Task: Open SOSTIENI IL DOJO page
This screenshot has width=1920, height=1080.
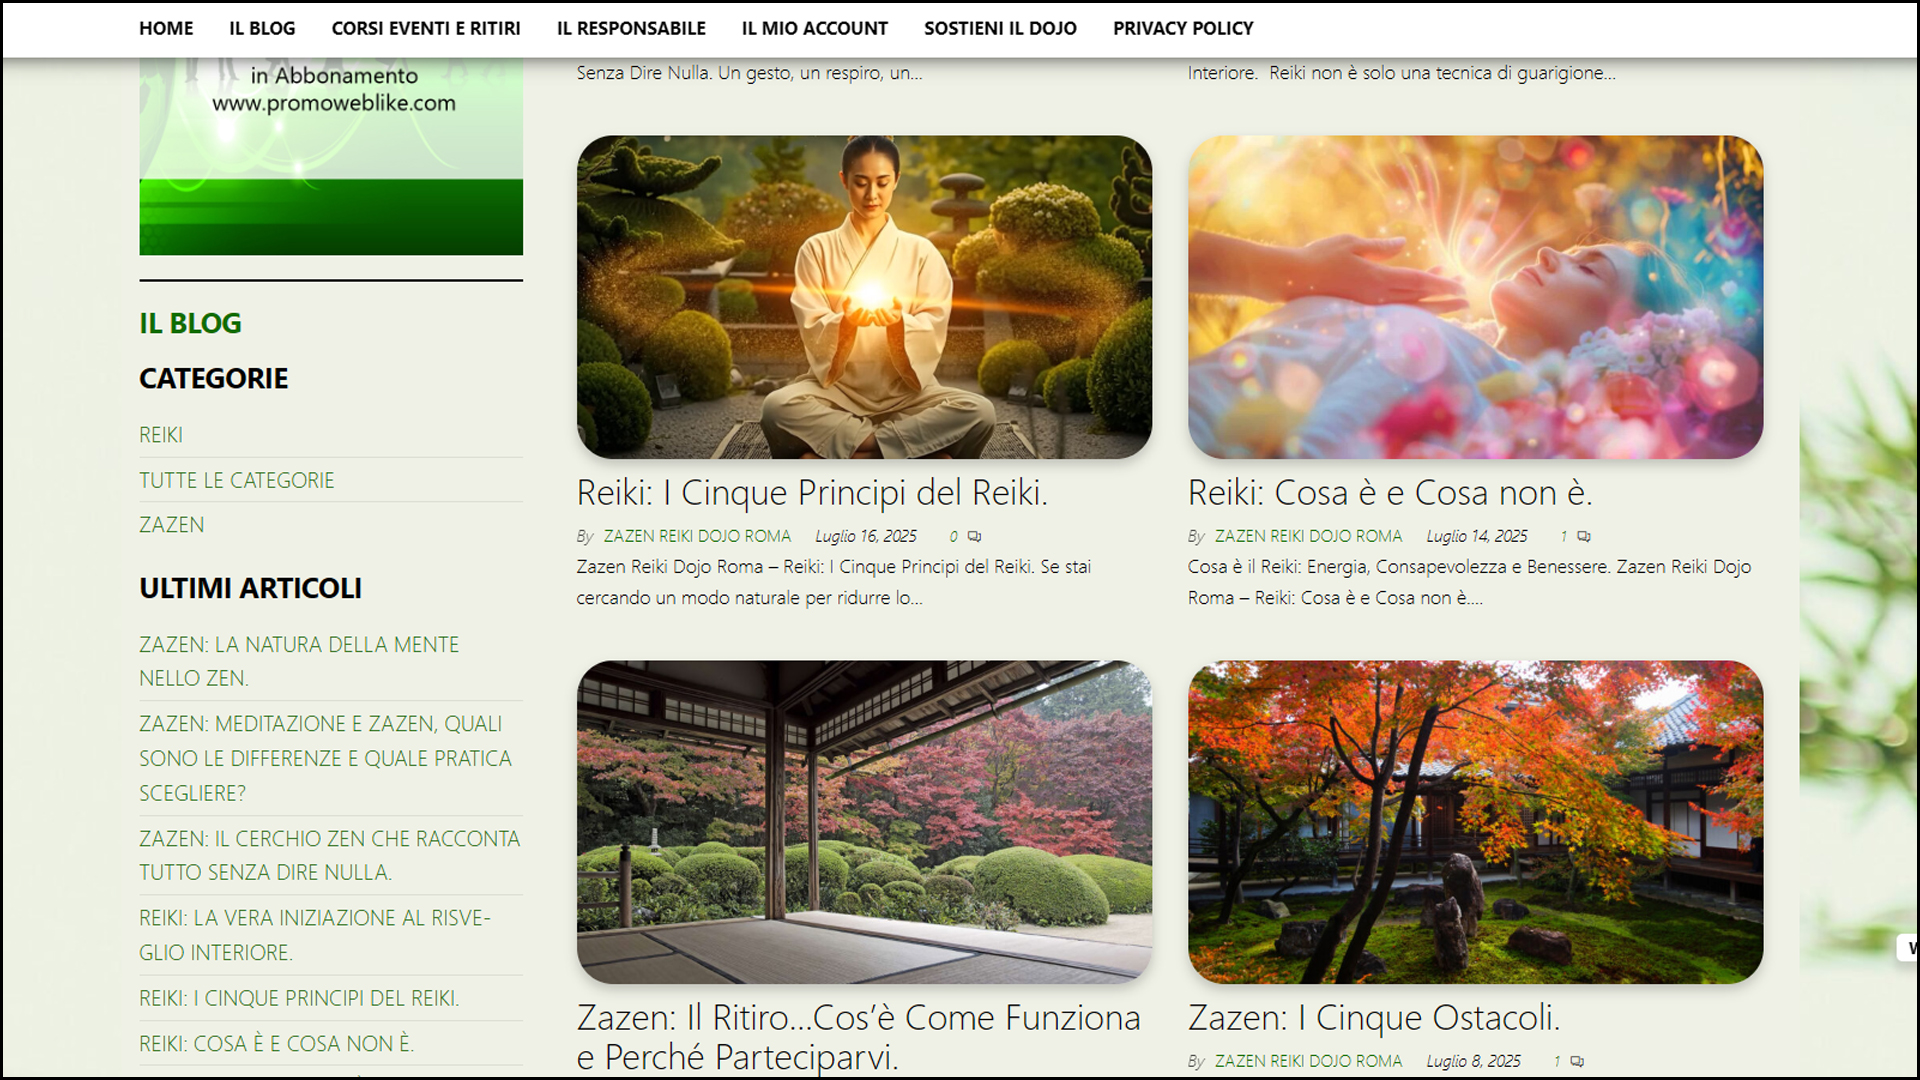Action: coord(1000,28)
